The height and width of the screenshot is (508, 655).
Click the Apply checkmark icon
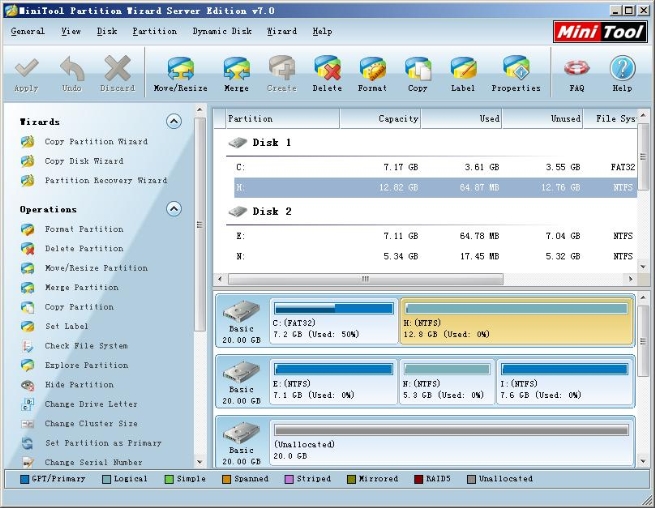coord(27,68)
